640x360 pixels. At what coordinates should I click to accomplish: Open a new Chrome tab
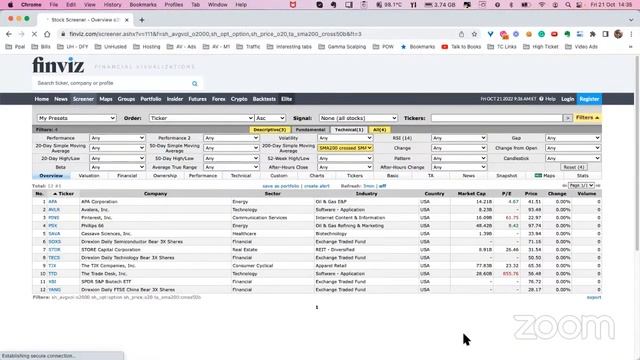(142, 20)
